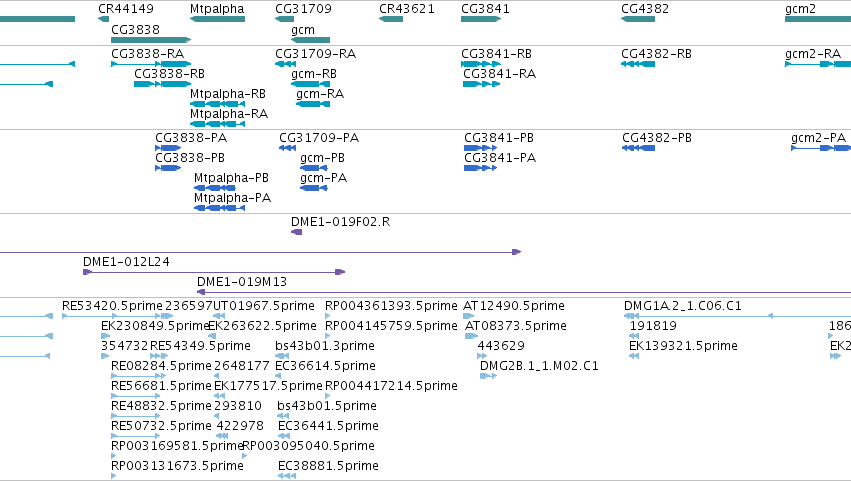
Task: Click the DMG1A.2_1.C06.C1 EST label
Action: (683, 306)
